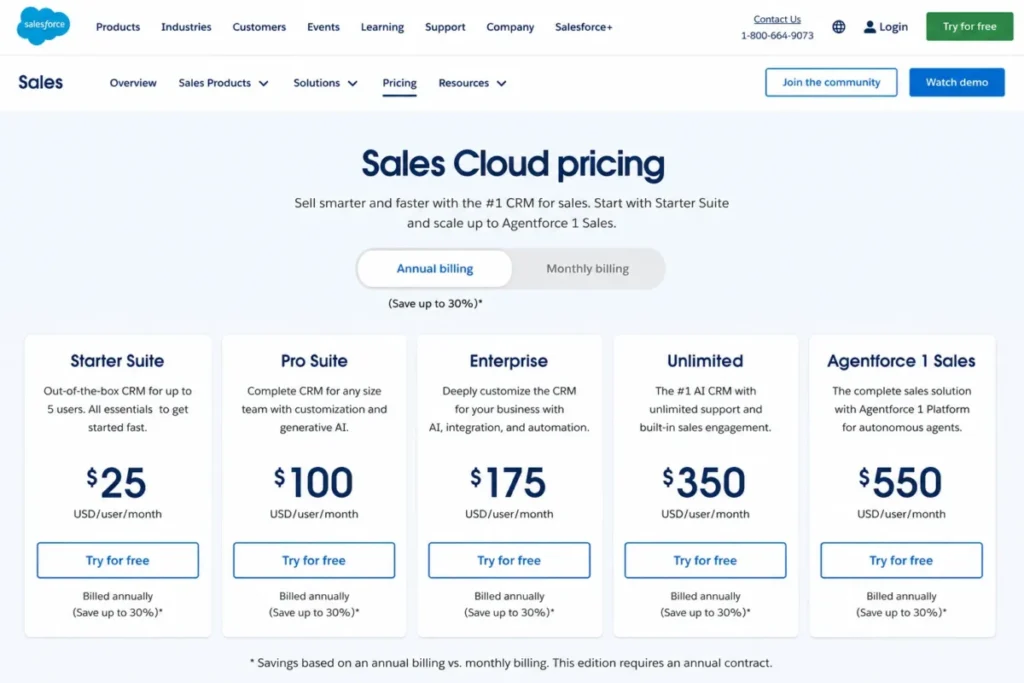Click the Login text link

coord(893,27)
